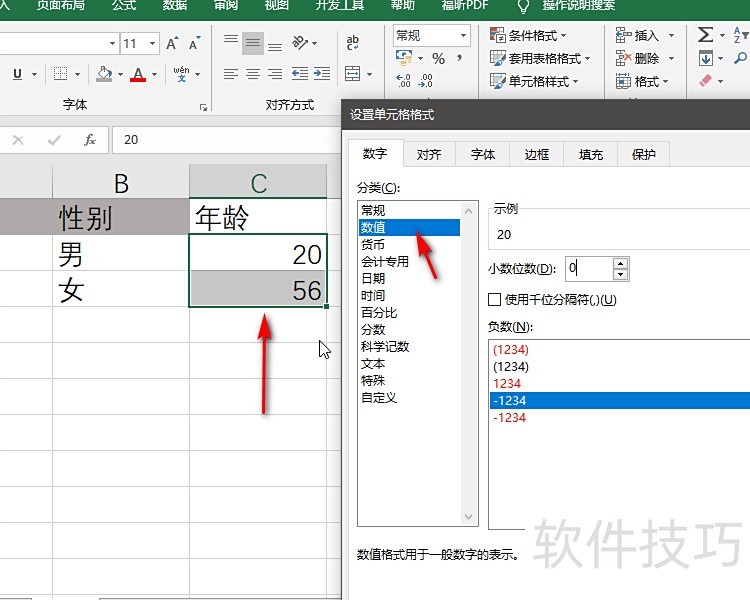This screenshot has height=600, width=750.
Task: Select 百分比 in category list
Action: pyautogui.click(x=409, y=312)
